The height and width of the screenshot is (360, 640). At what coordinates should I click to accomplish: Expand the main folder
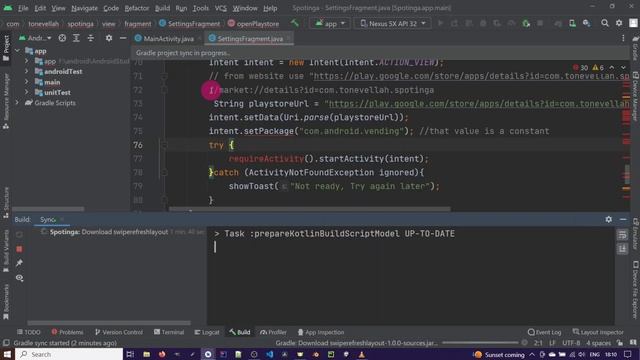(27, 82)
